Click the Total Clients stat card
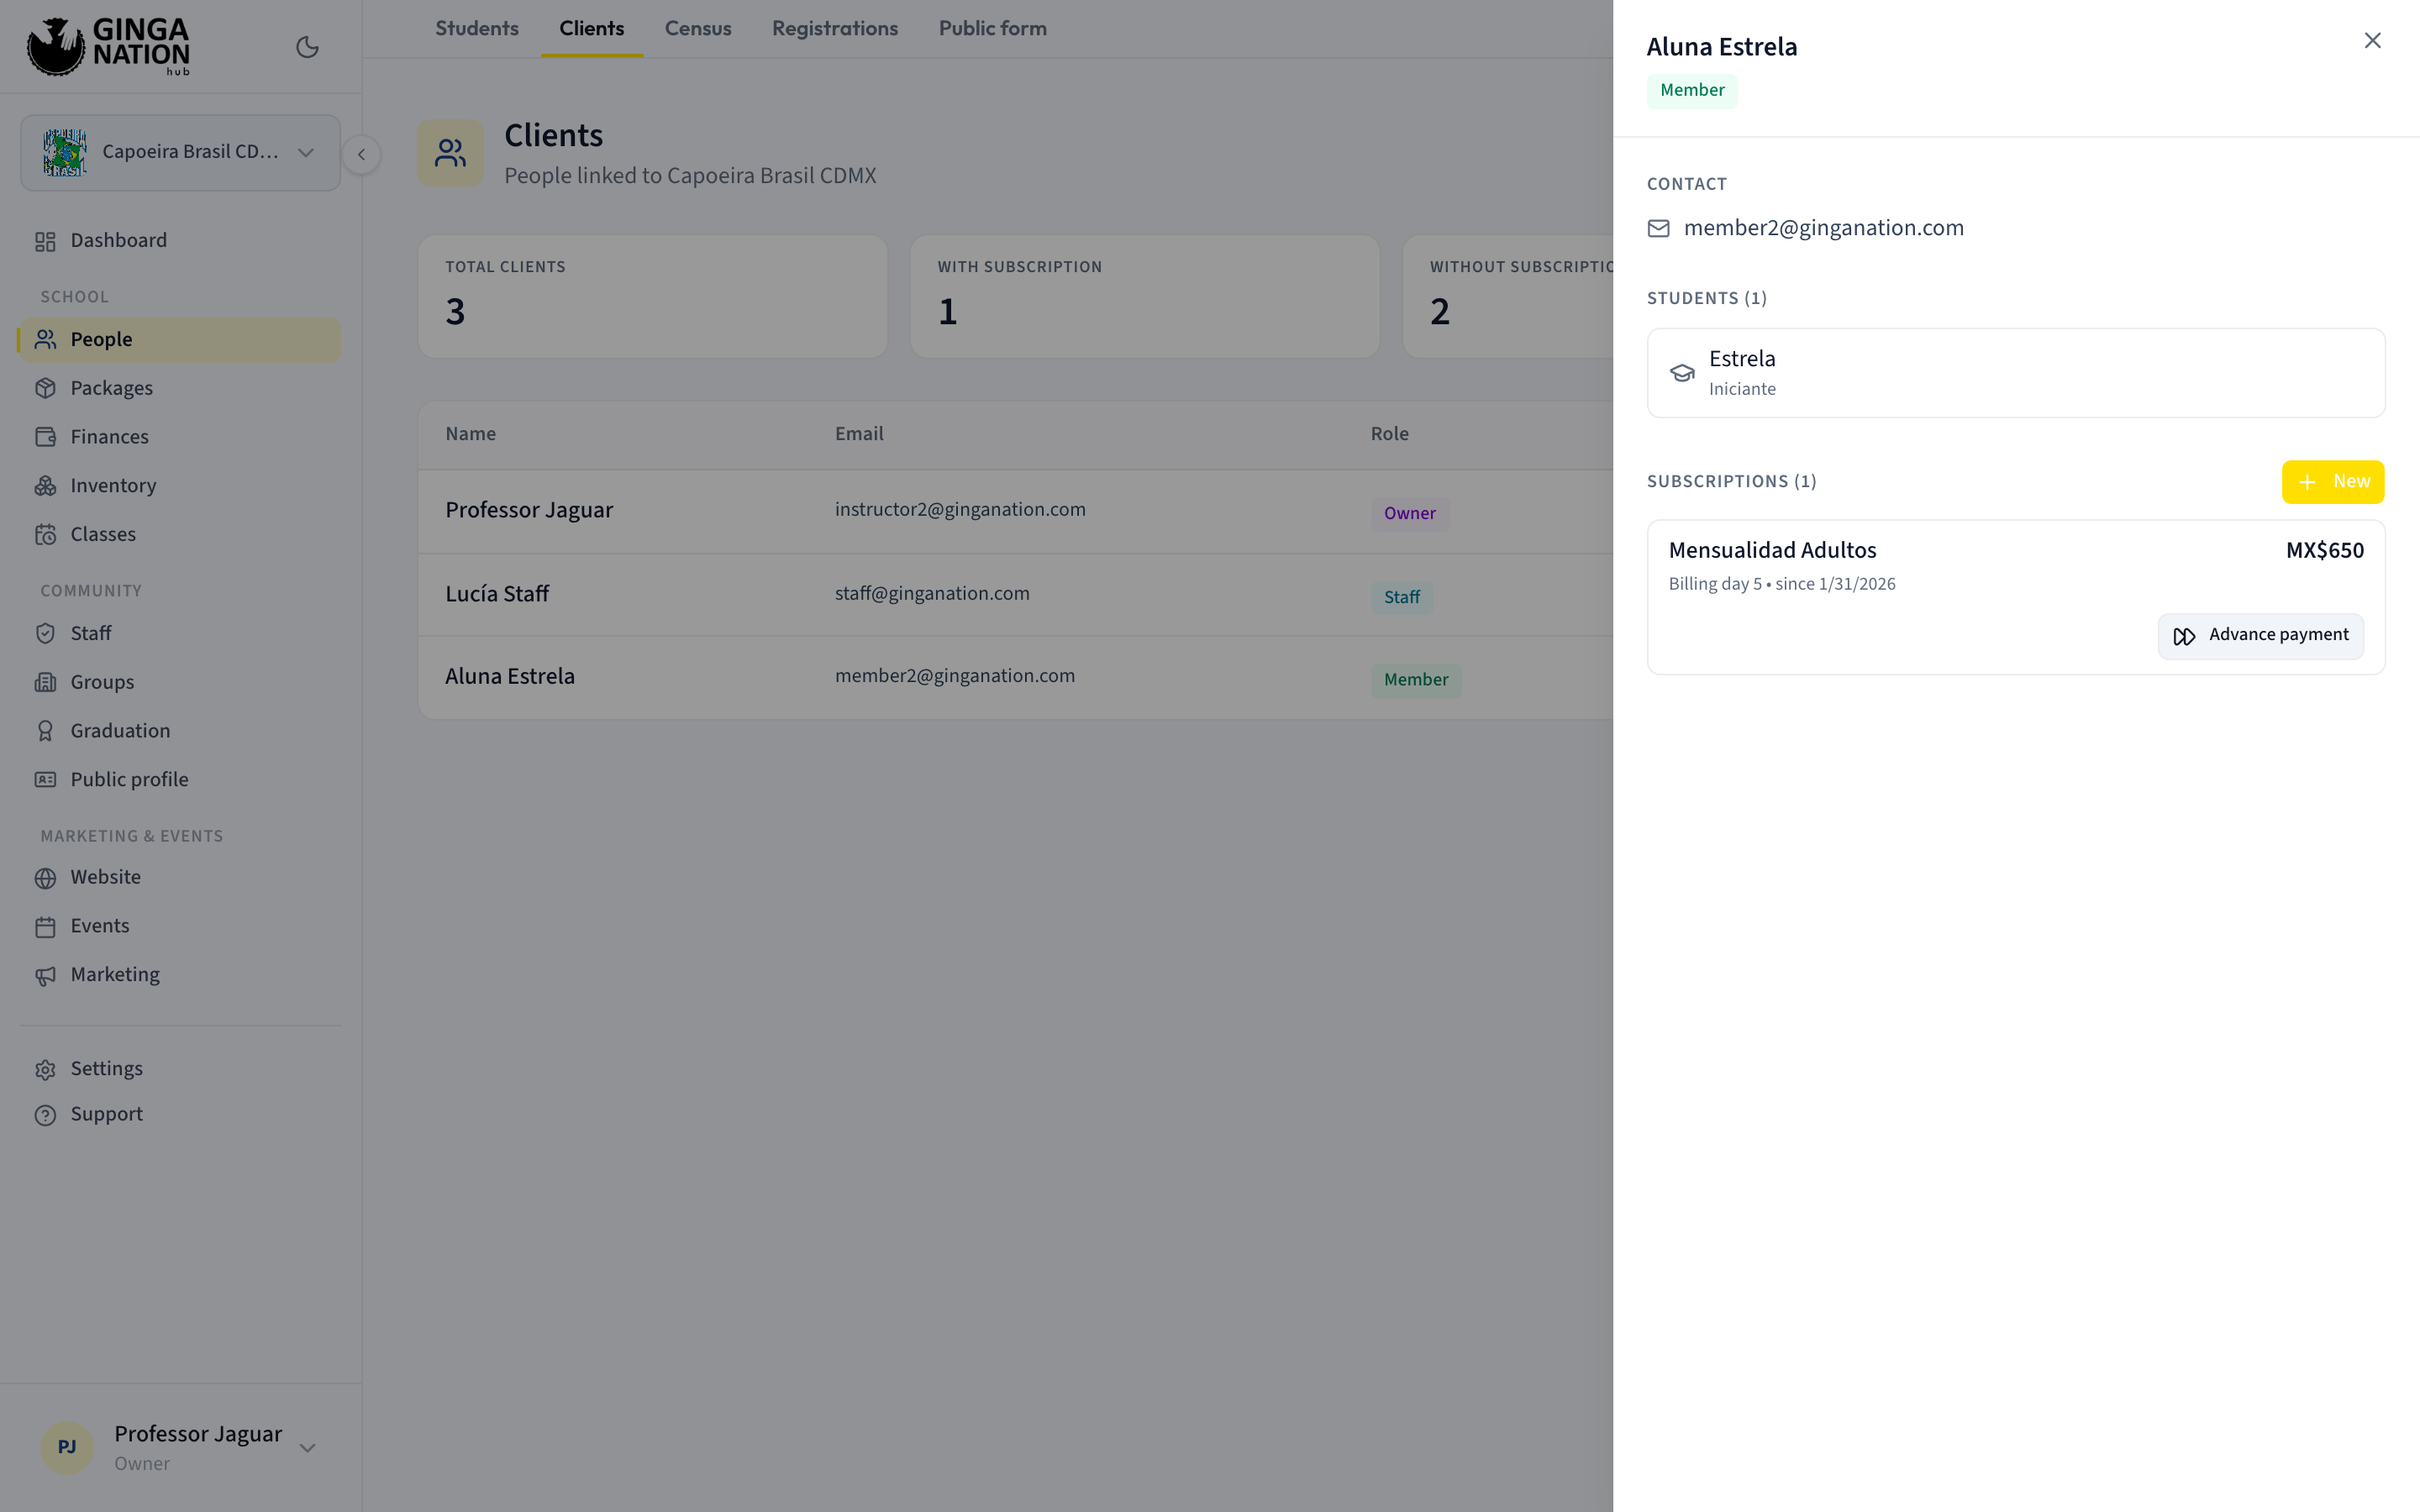This screenshot has height=1512, width=2420. click(653, 297)
